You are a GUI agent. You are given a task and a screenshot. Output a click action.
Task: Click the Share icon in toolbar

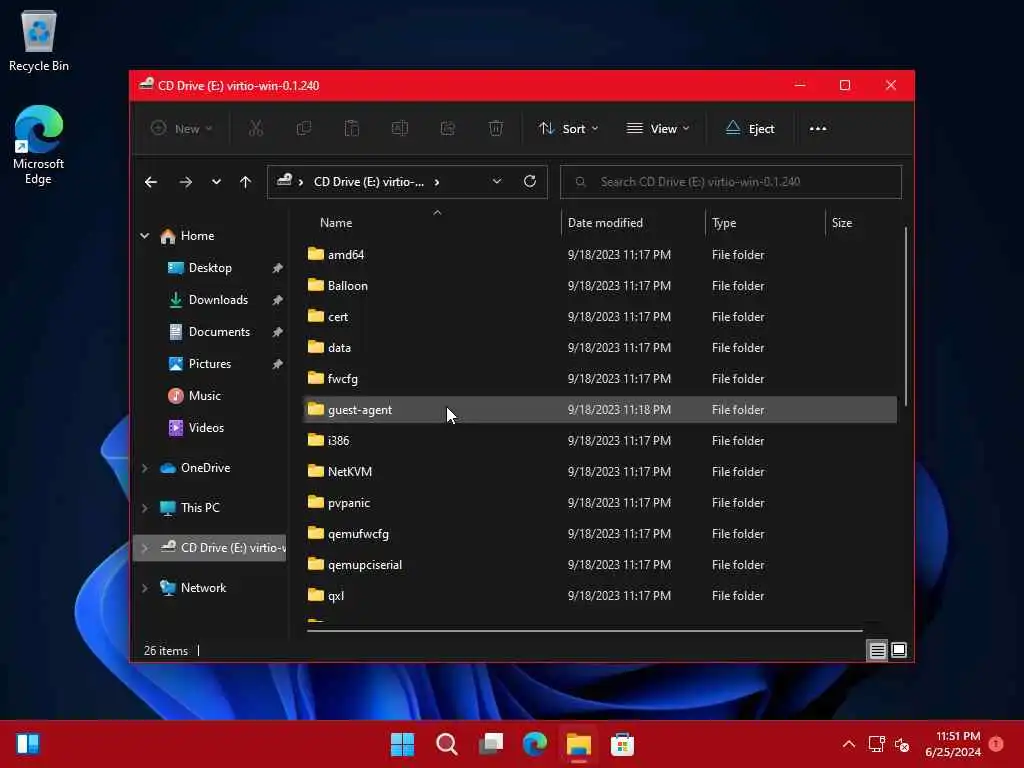coord(448,129)
